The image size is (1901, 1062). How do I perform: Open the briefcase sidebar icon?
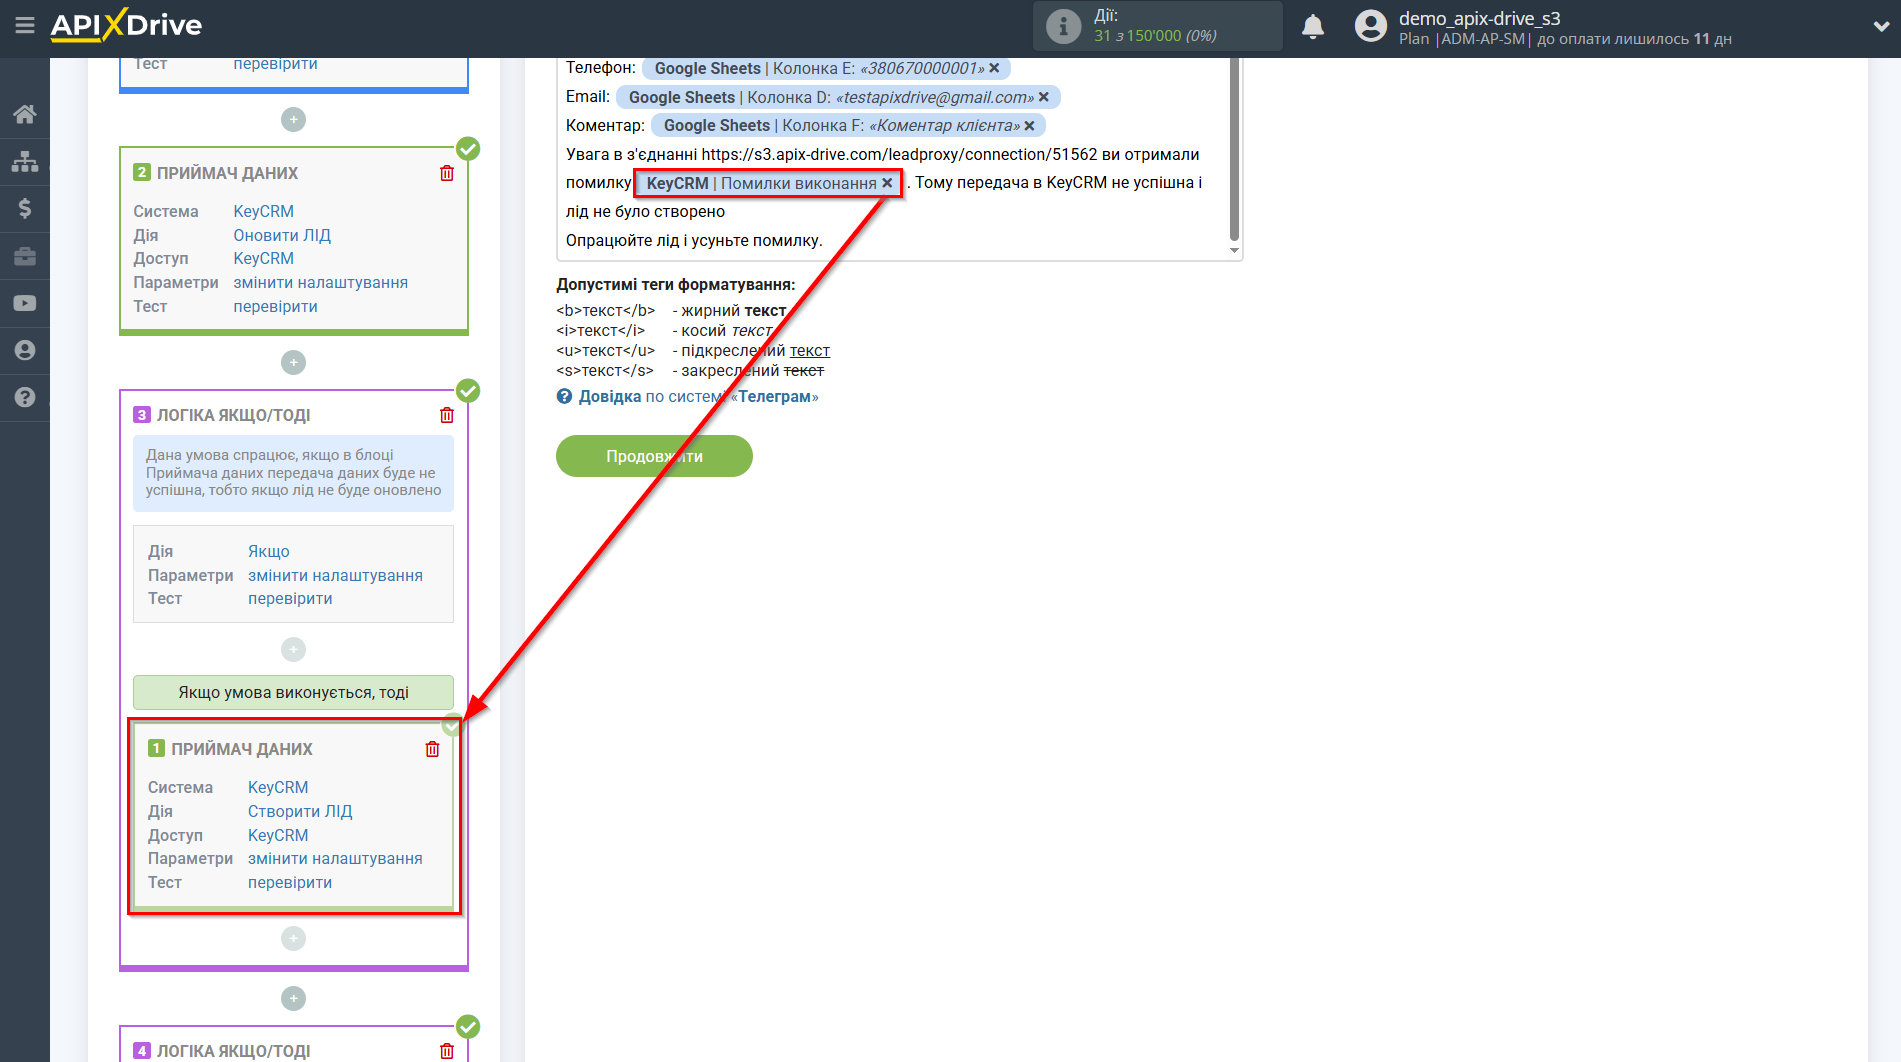tap(25, 256)
